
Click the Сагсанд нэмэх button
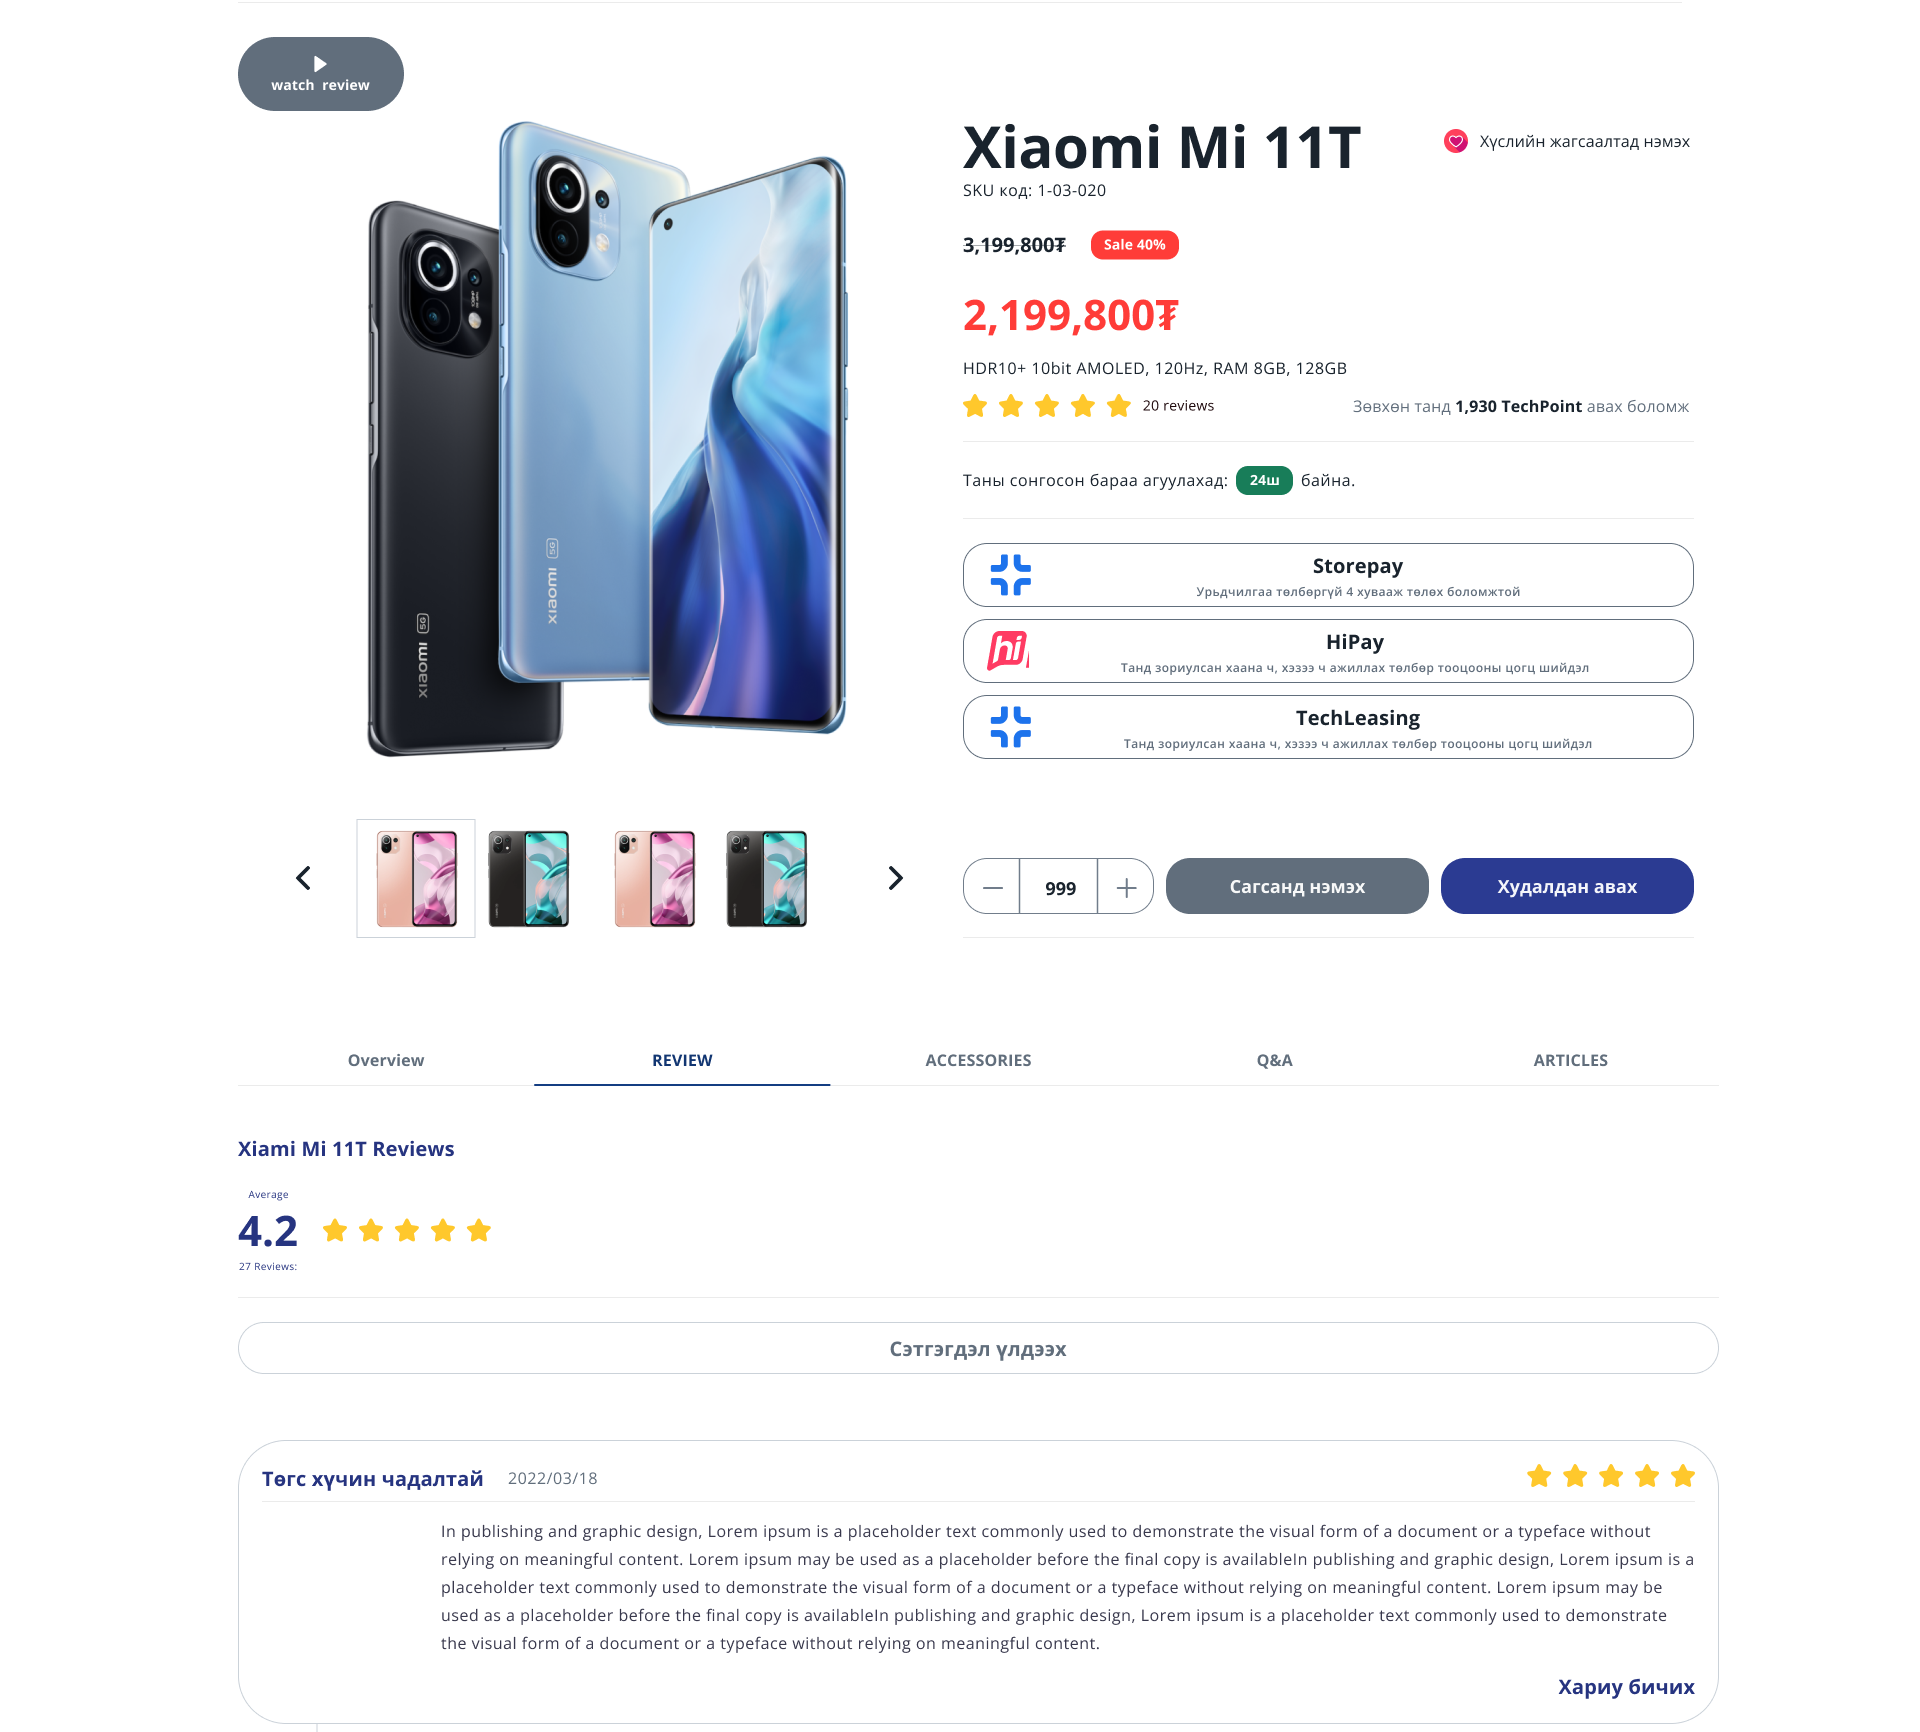1297,886
